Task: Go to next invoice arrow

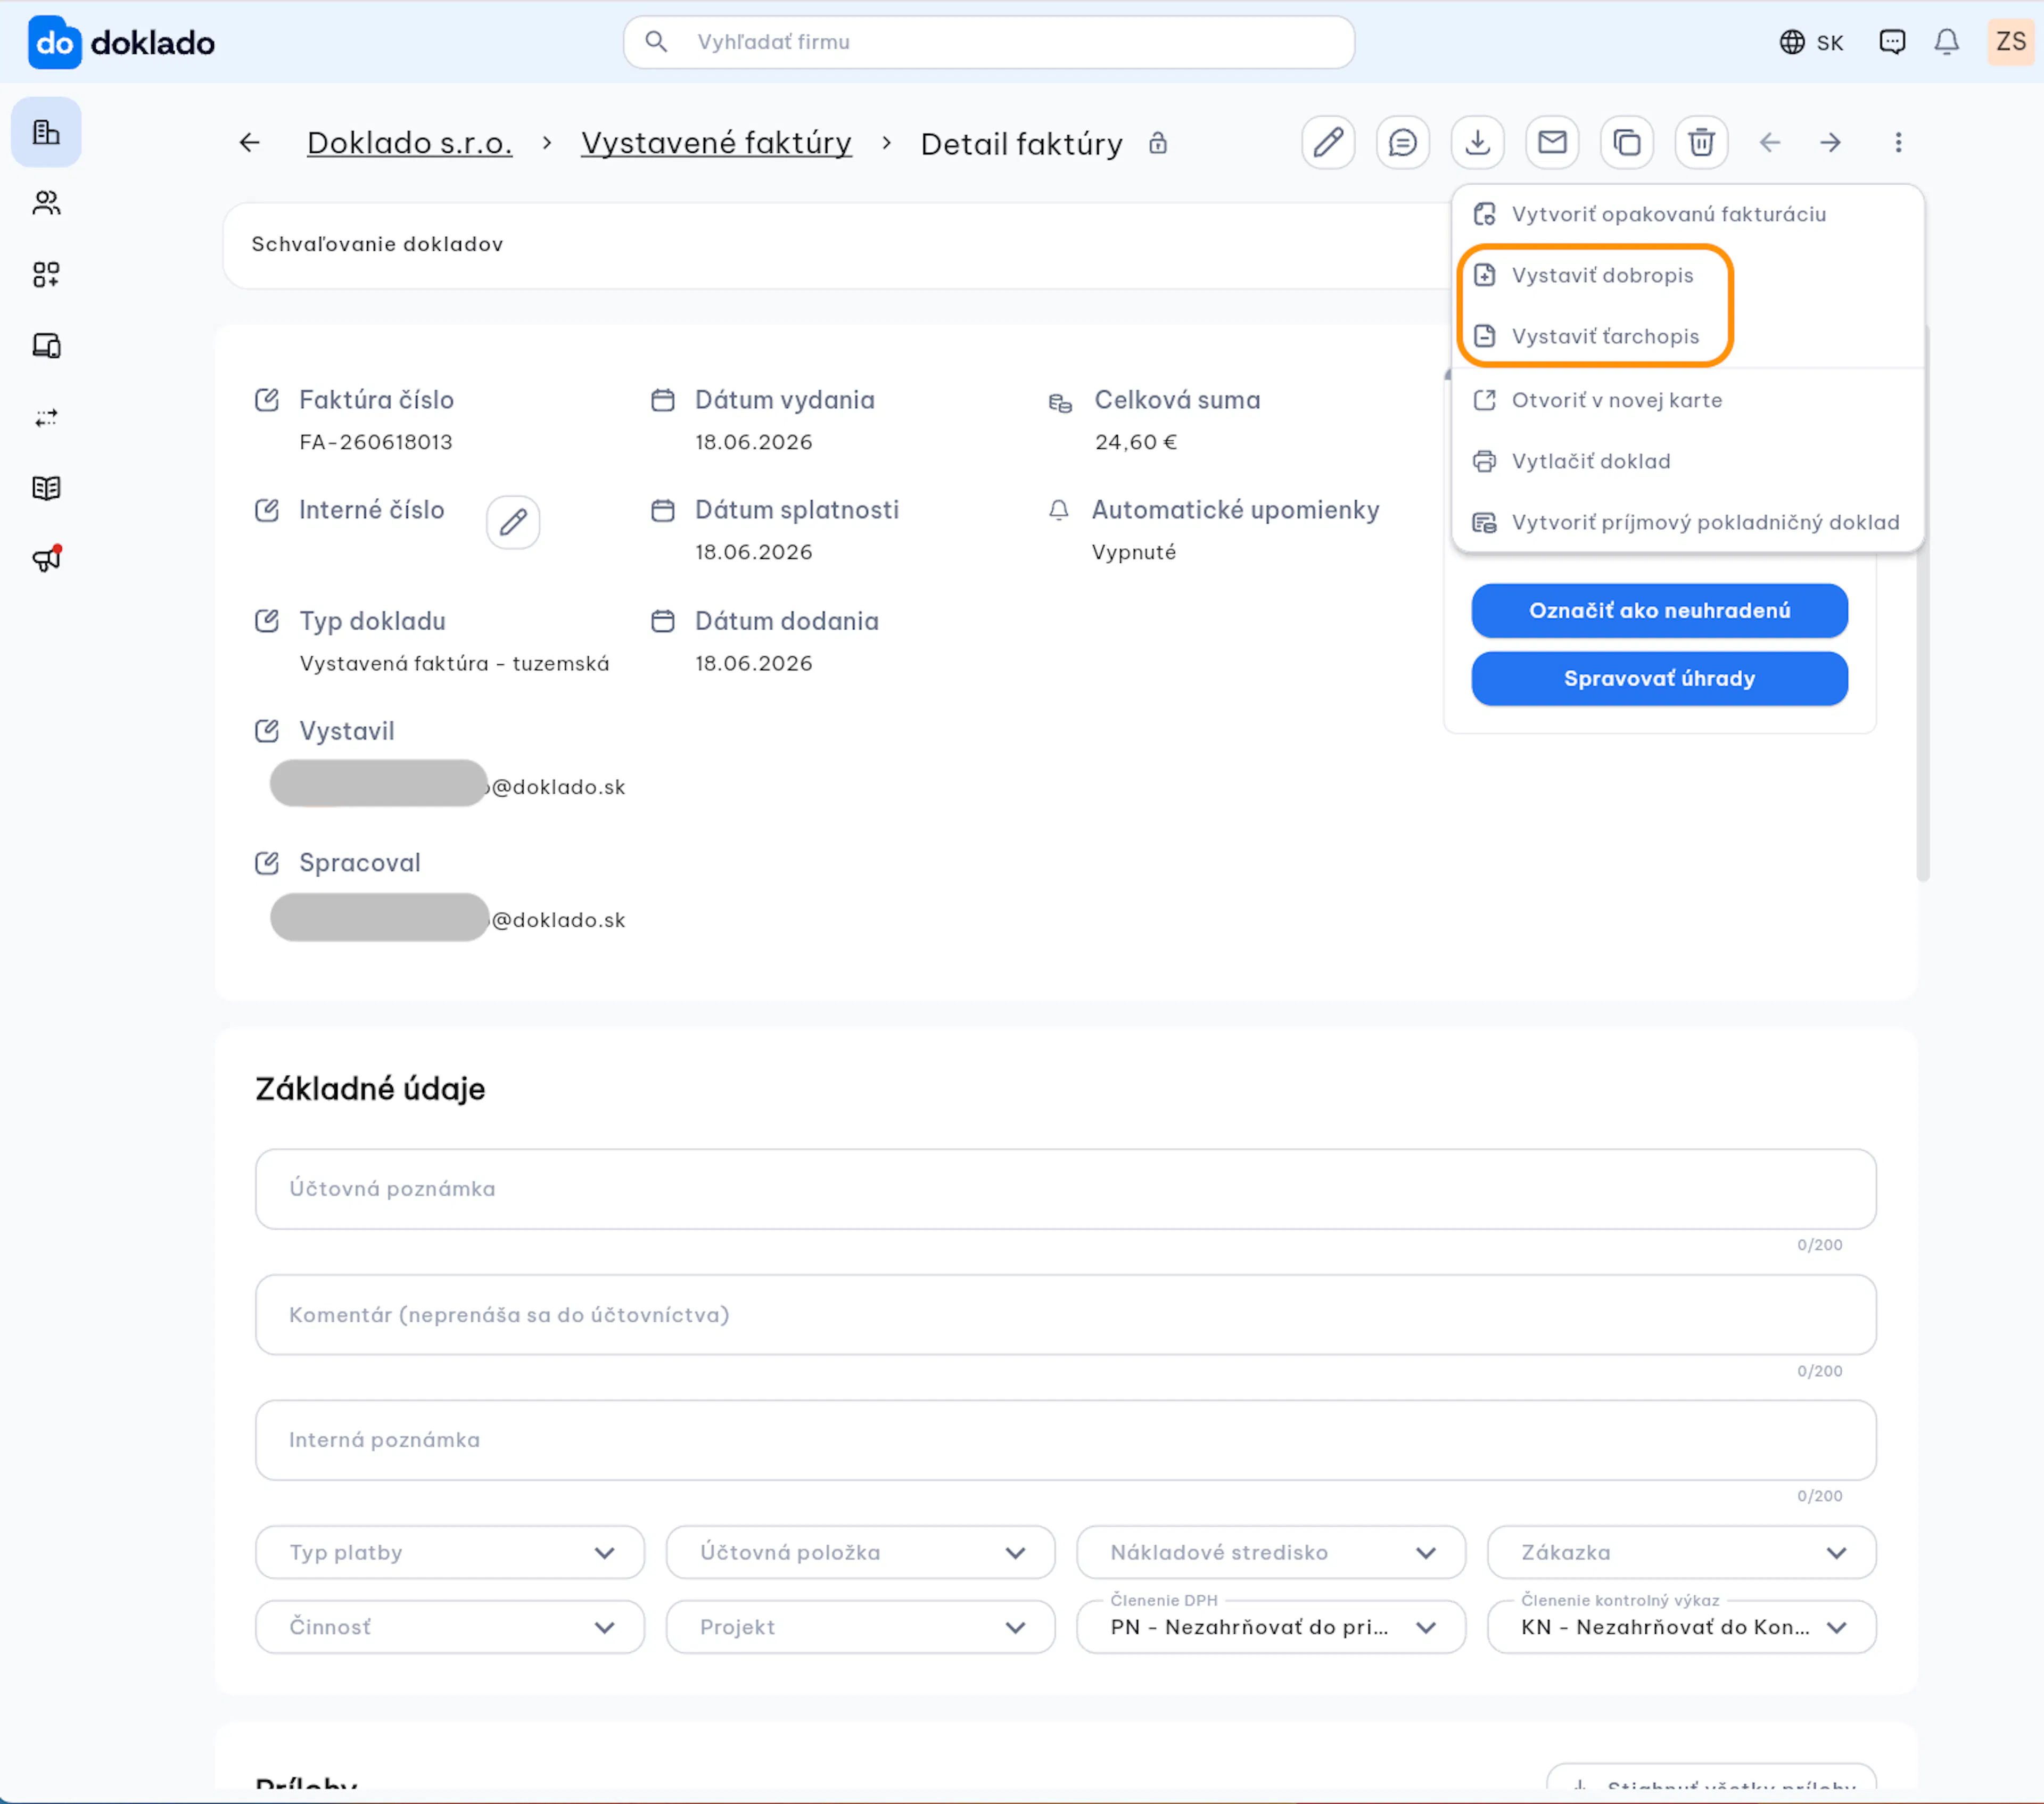Action: pyautogui.click(x=1830, y=143)
